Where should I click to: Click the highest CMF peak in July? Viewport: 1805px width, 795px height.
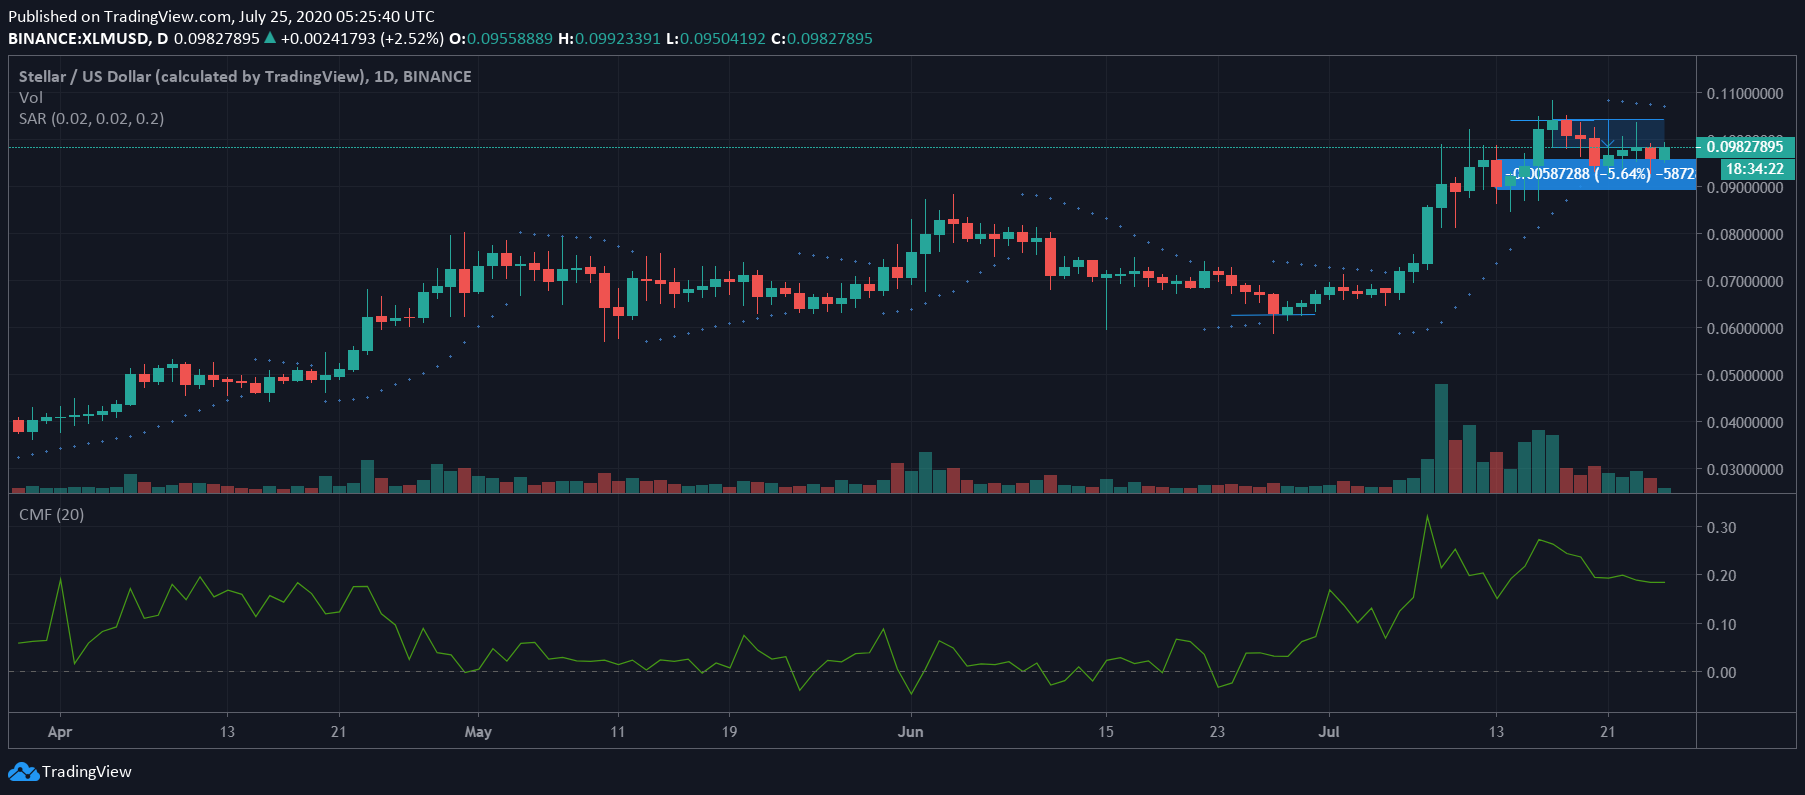1427,516
